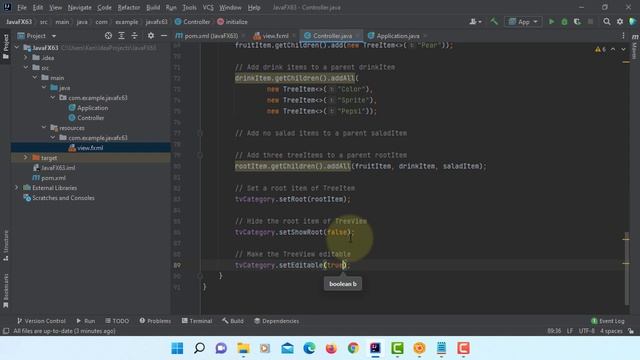Viewport: 640px width, 360px height.
Task: Open Search Everywhere magnifier icon
Action: tap(607, 22)
